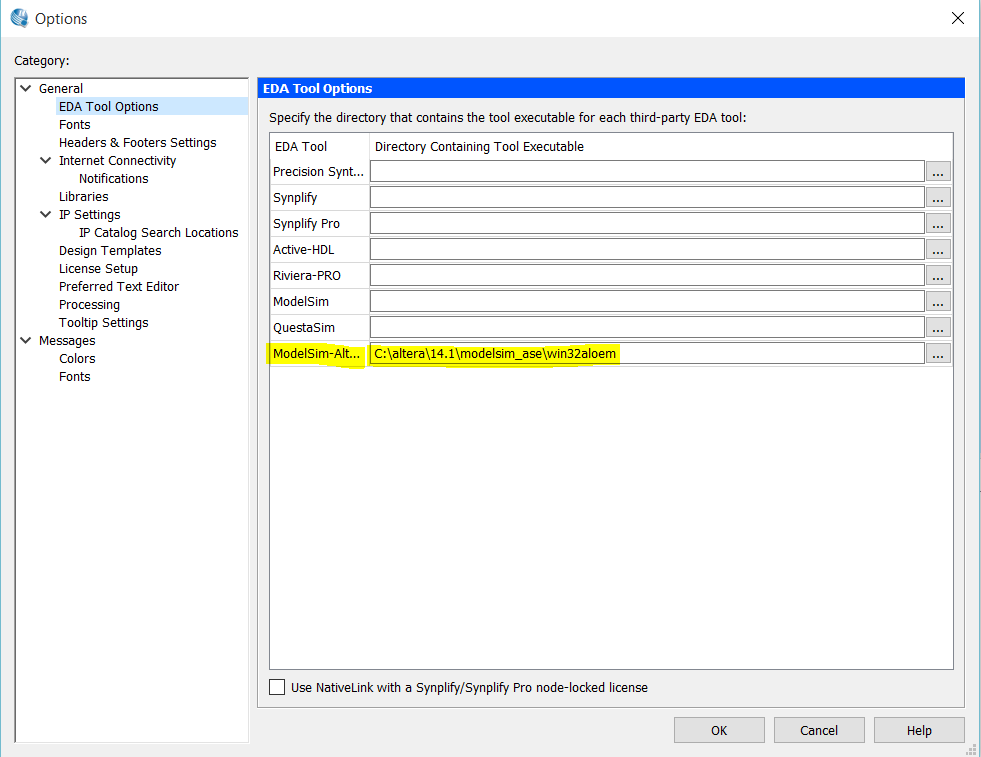Select IP Settings category
Viewport: 981px width, 757px height.
[x=89, y=215]
